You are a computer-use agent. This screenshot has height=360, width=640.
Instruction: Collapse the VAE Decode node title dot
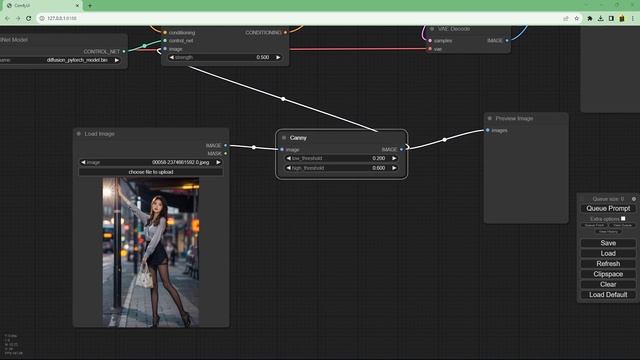click(432, 29)
